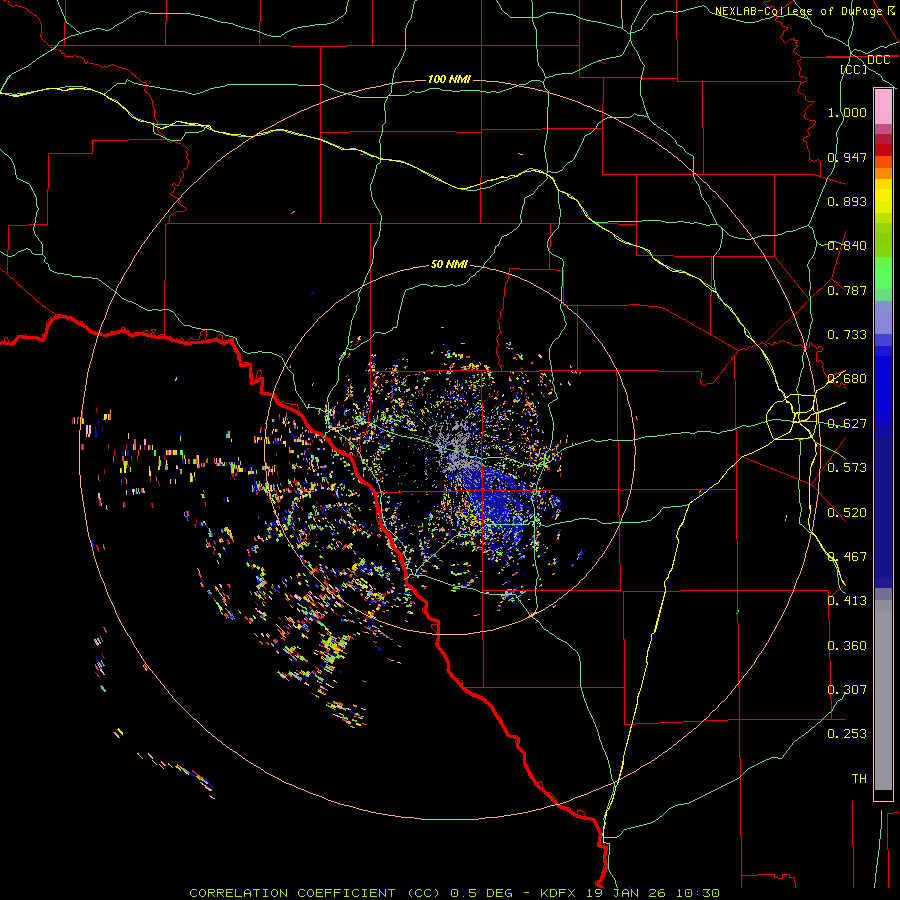Click the 0.467 color scale value
This screenshot has width=900, height=900.
coord(847,557)
